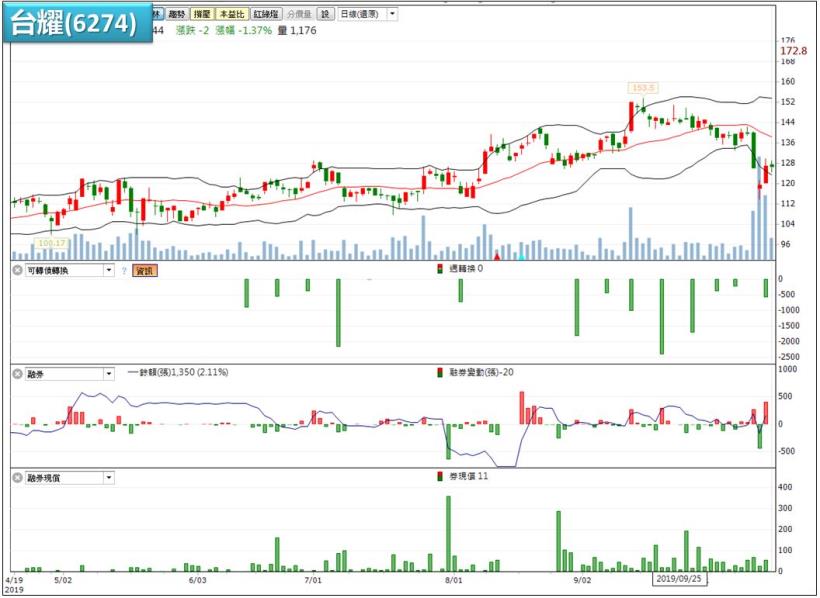Expand the 可轉債轉換 indicator dropdown
820x598 pixels.
[108, 270]
